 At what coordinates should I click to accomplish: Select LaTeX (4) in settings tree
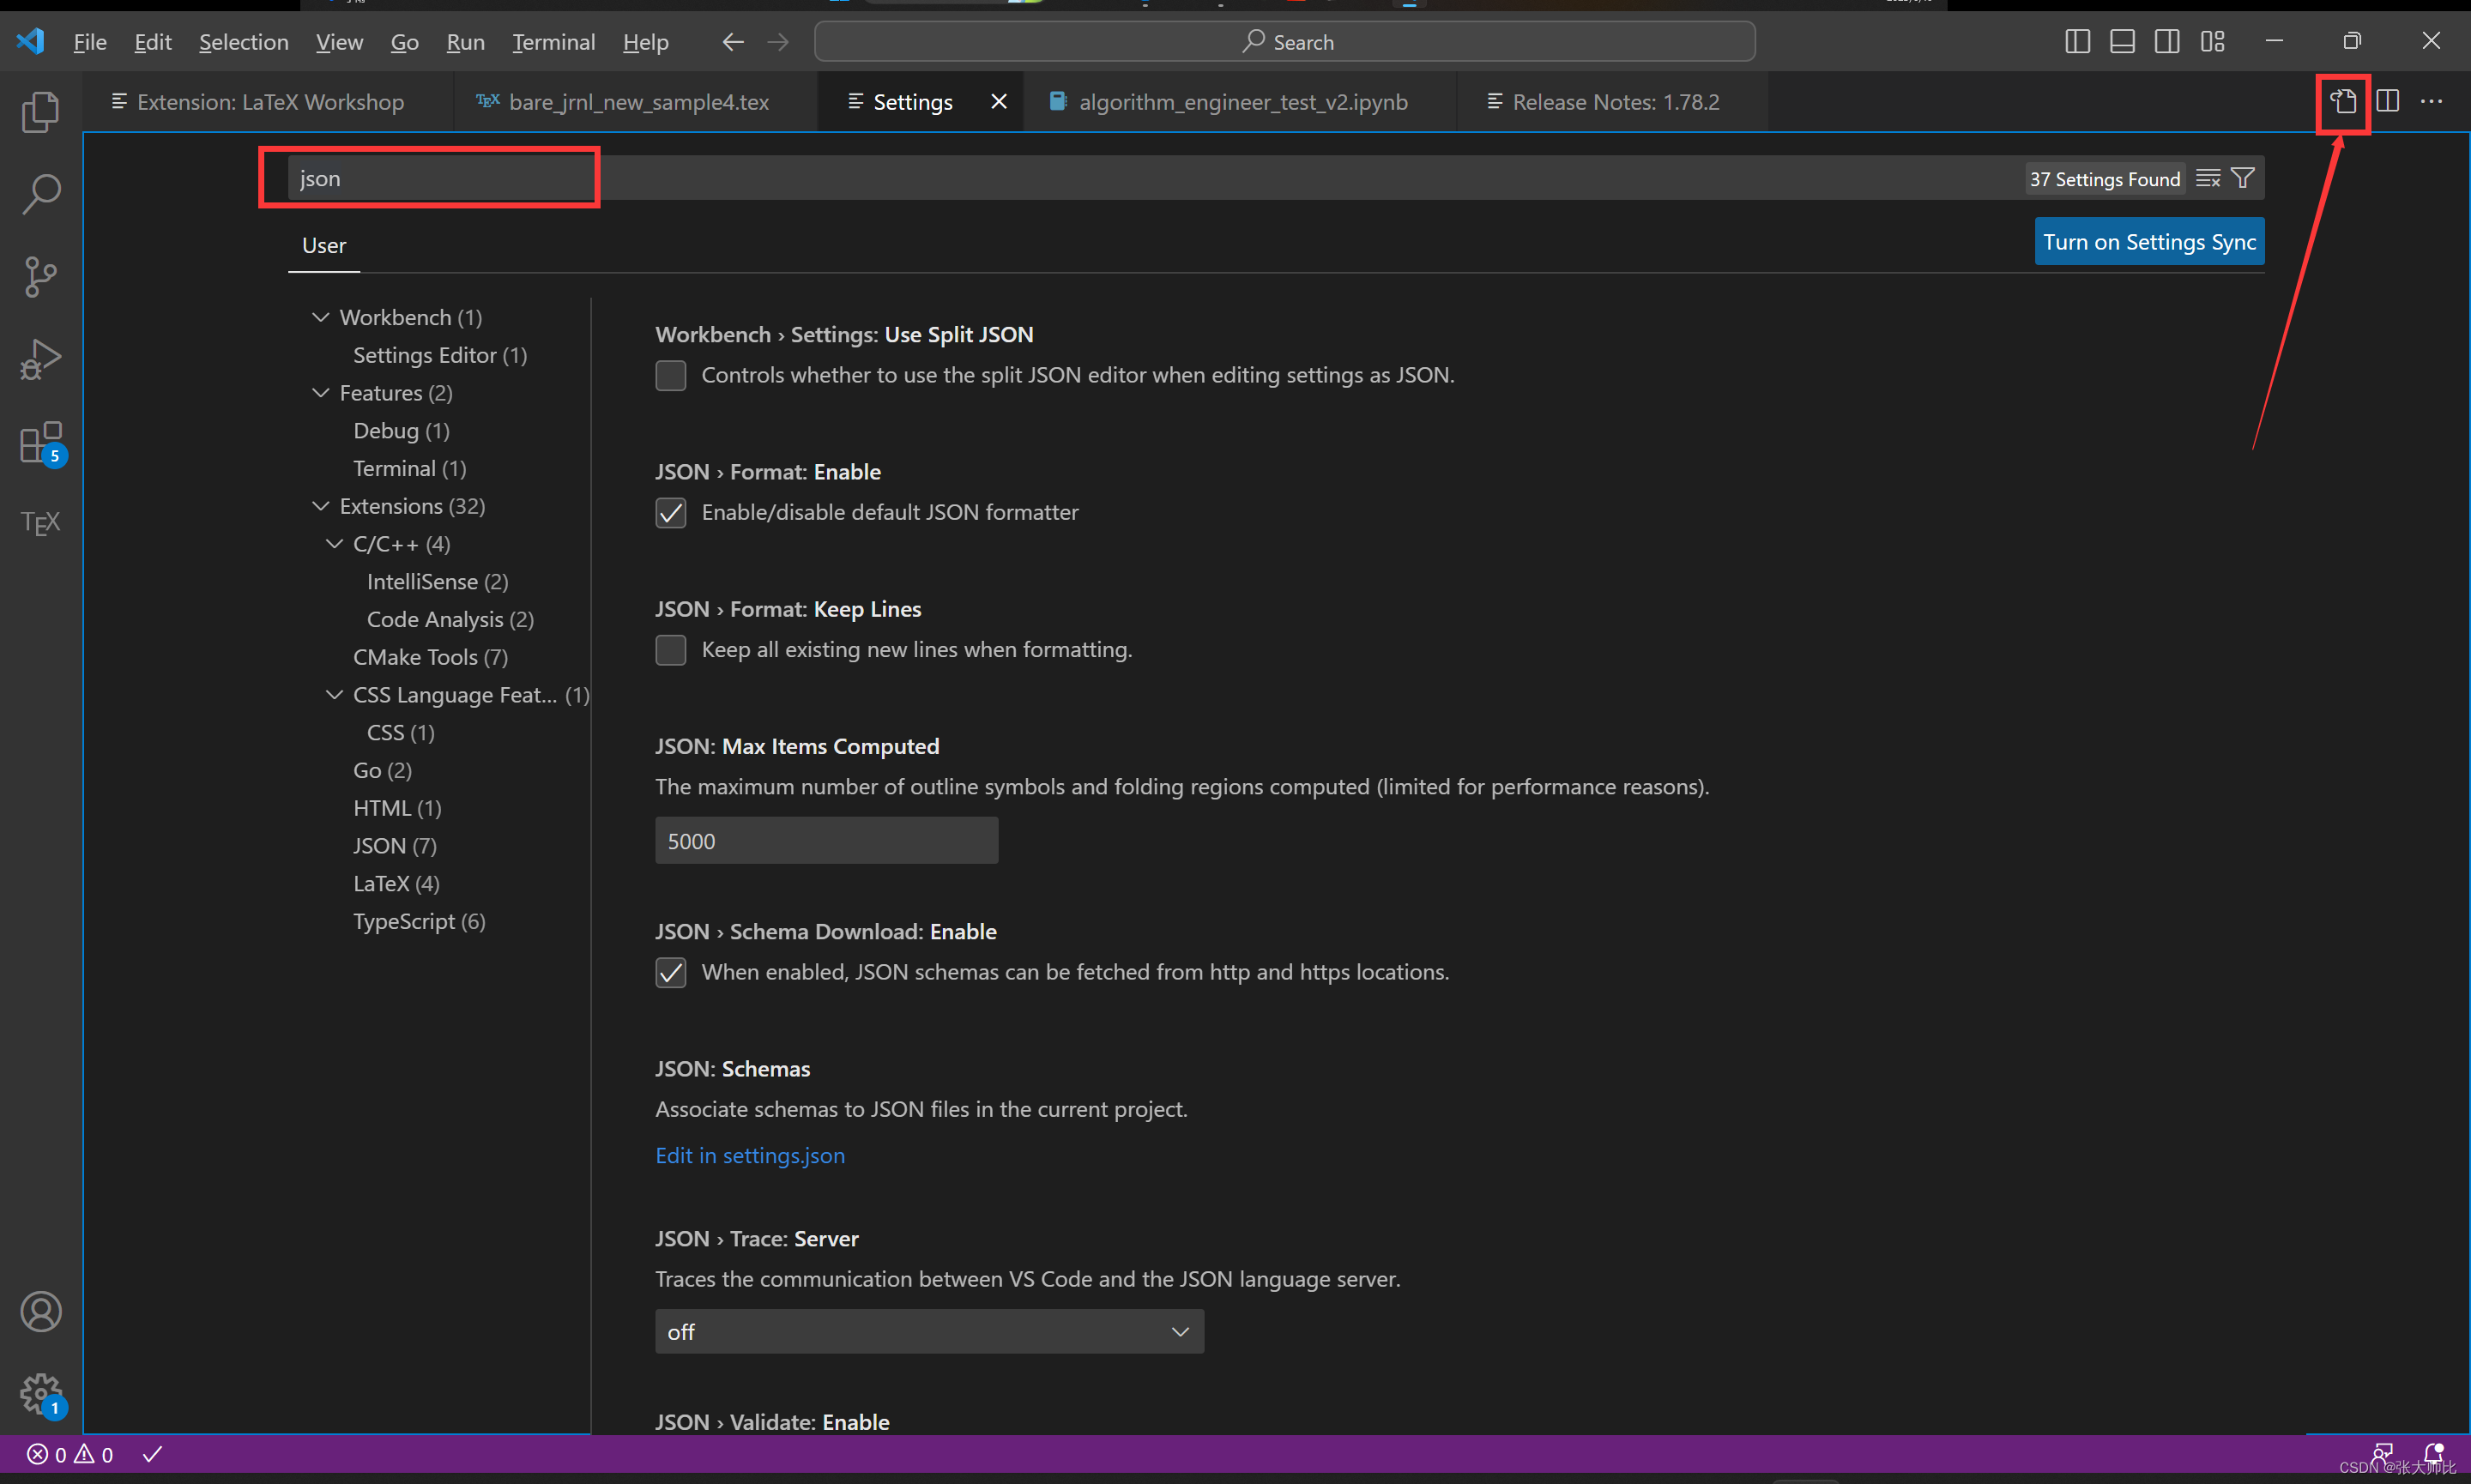(x=396, y=884)
